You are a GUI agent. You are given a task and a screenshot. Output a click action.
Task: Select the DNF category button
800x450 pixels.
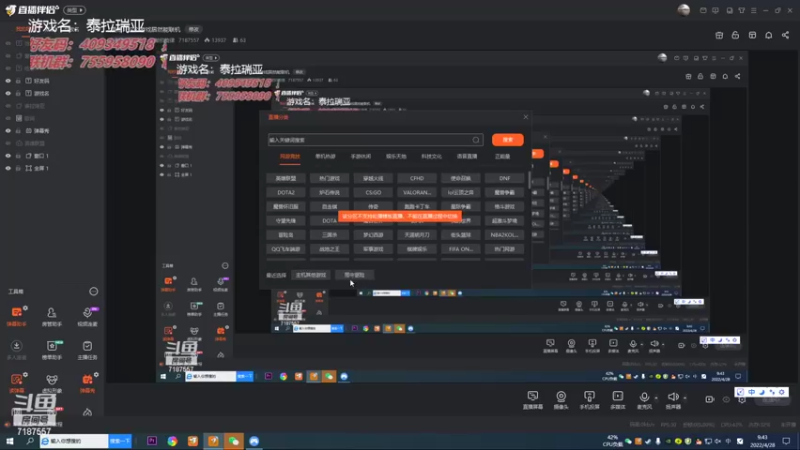tap(504, 179)
